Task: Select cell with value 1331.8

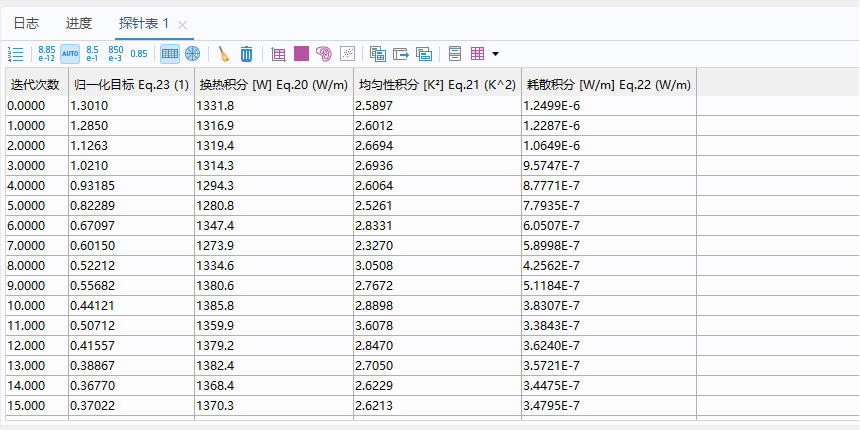Action: 274,106
